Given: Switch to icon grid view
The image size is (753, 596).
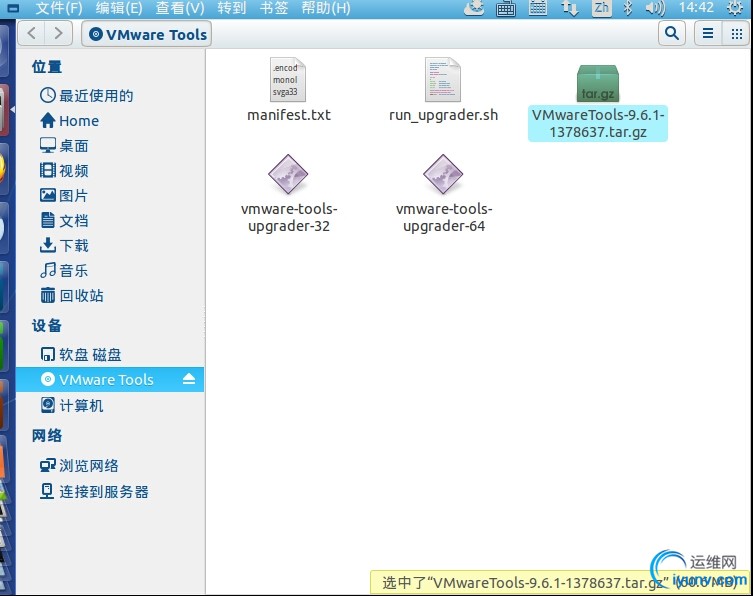Looking at the screenshot, I should (x=736, y=34).
